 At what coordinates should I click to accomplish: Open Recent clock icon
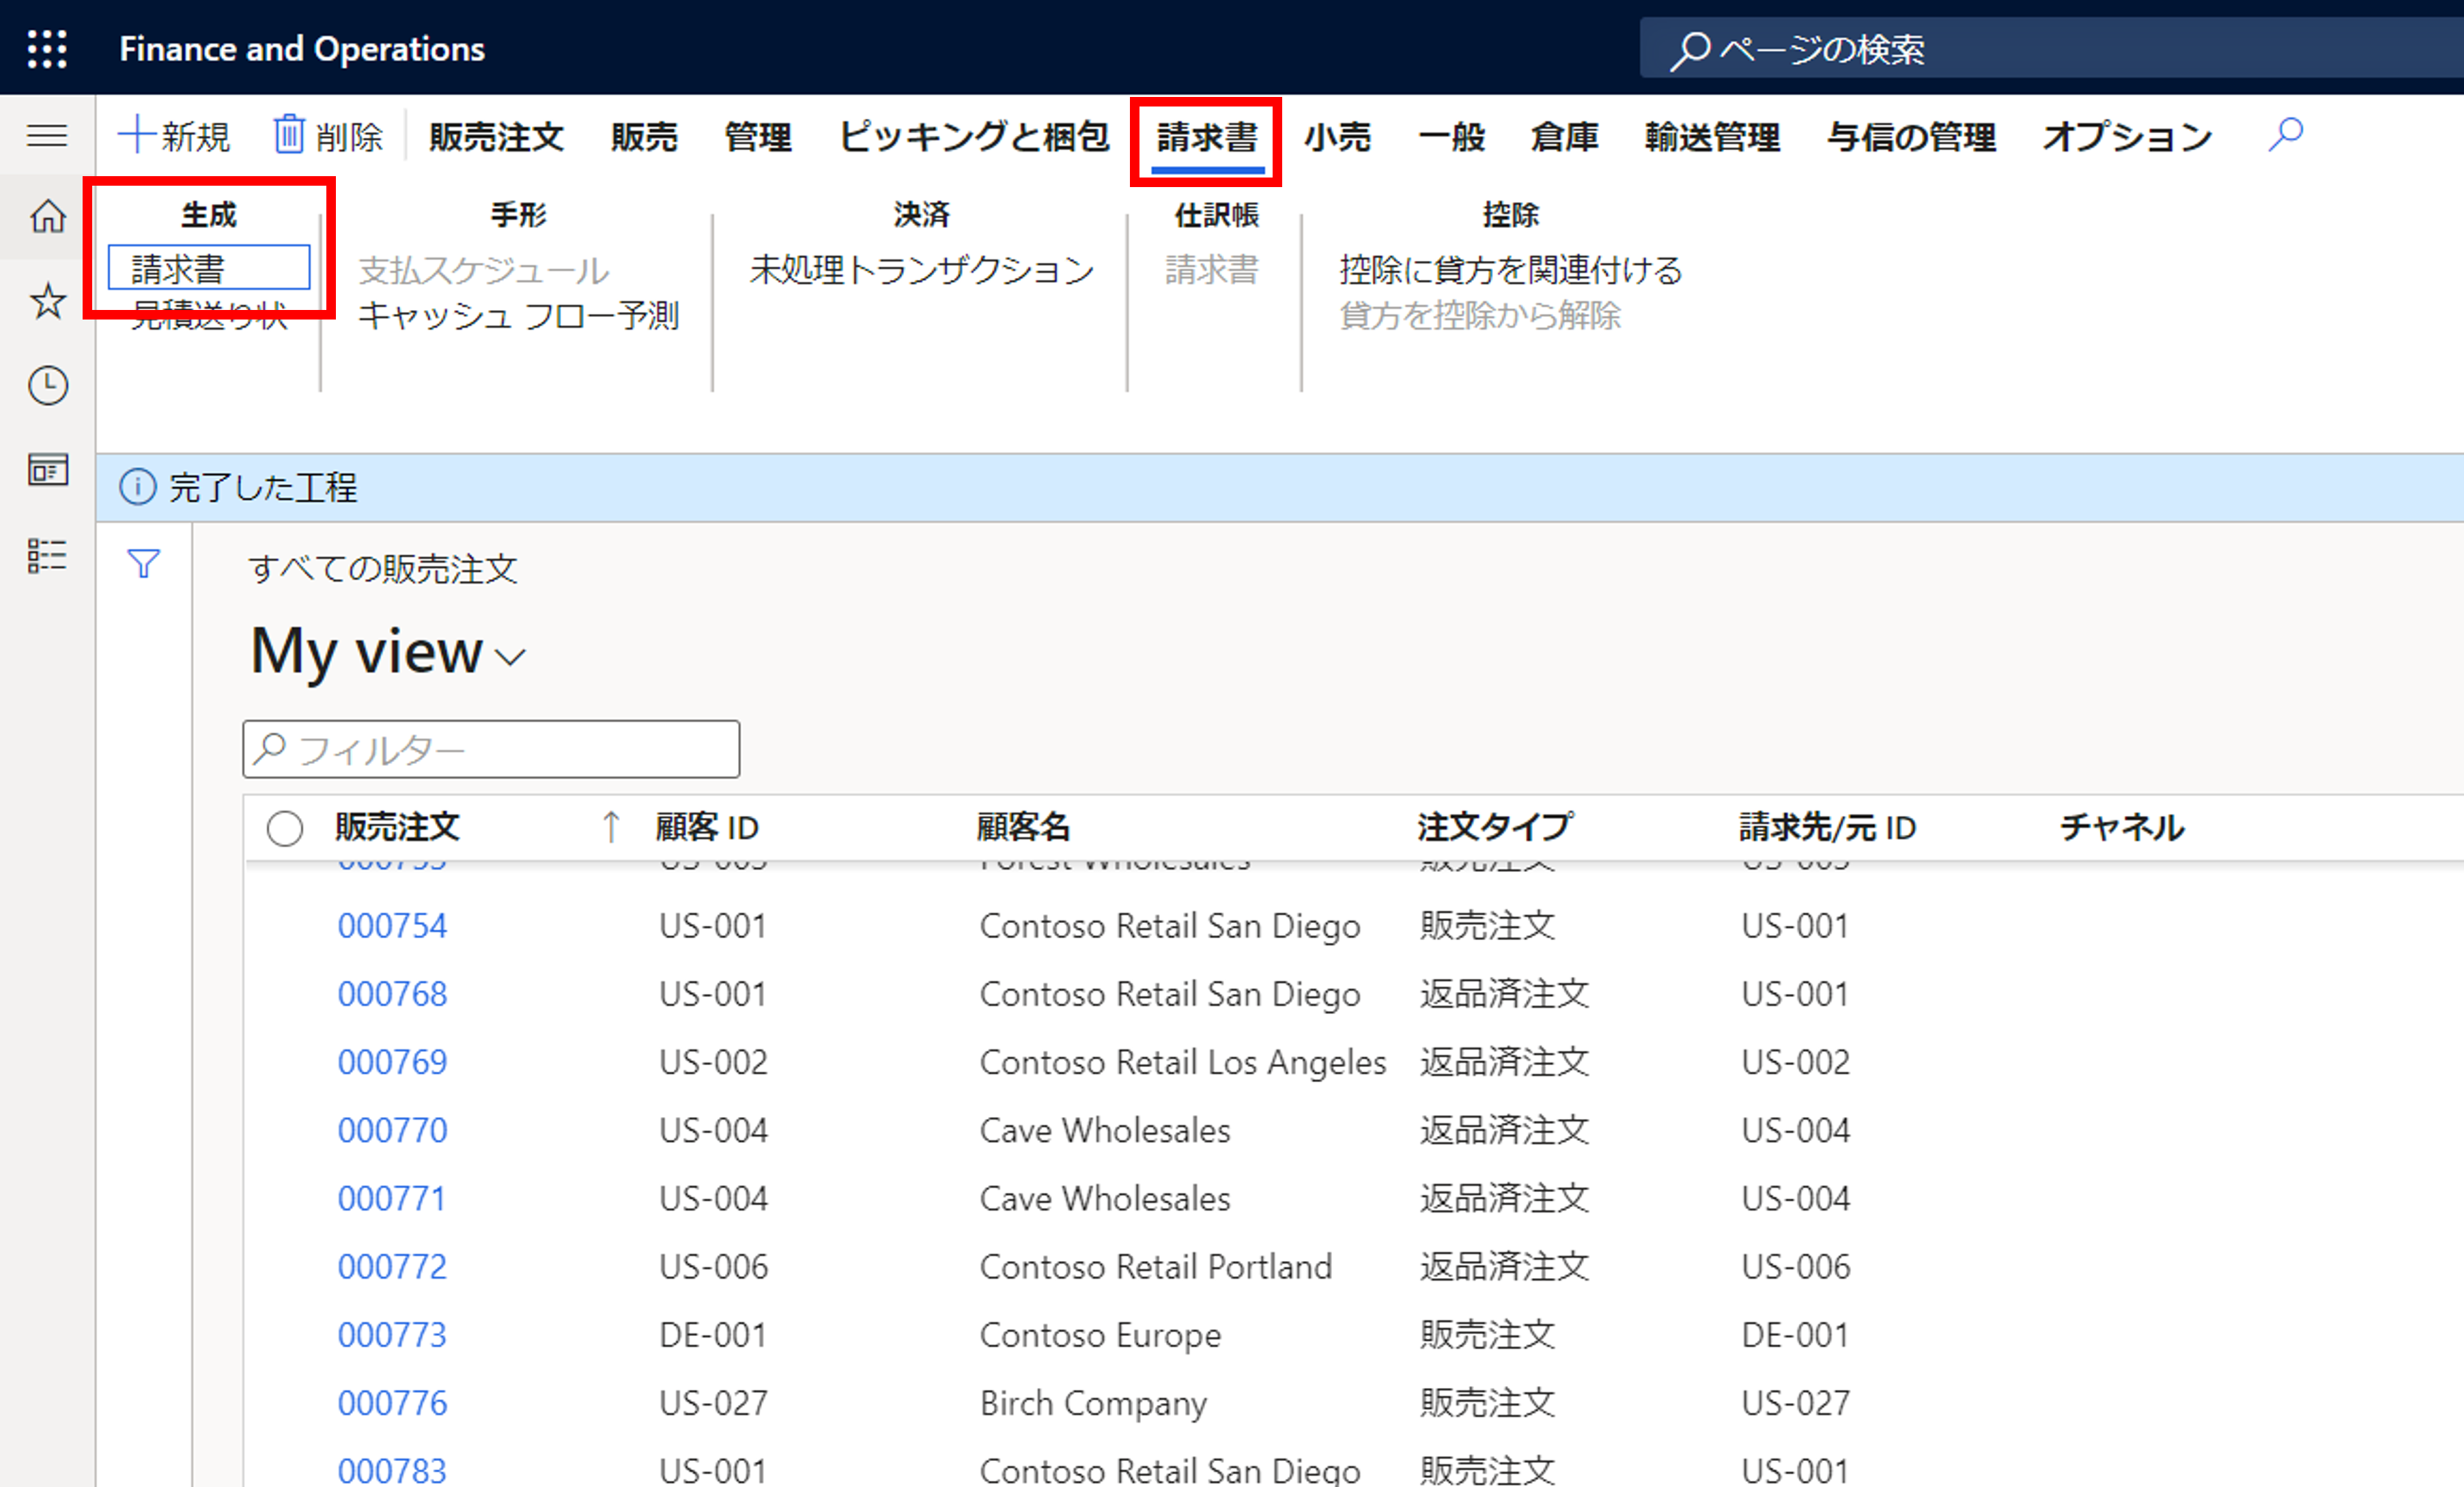[x=47, y=385]
